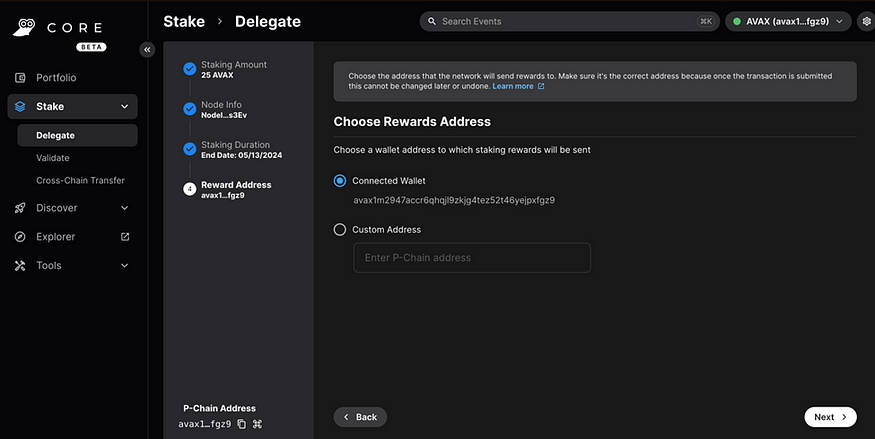
Task: Open the Validate menu item
Action: point(53,158)
